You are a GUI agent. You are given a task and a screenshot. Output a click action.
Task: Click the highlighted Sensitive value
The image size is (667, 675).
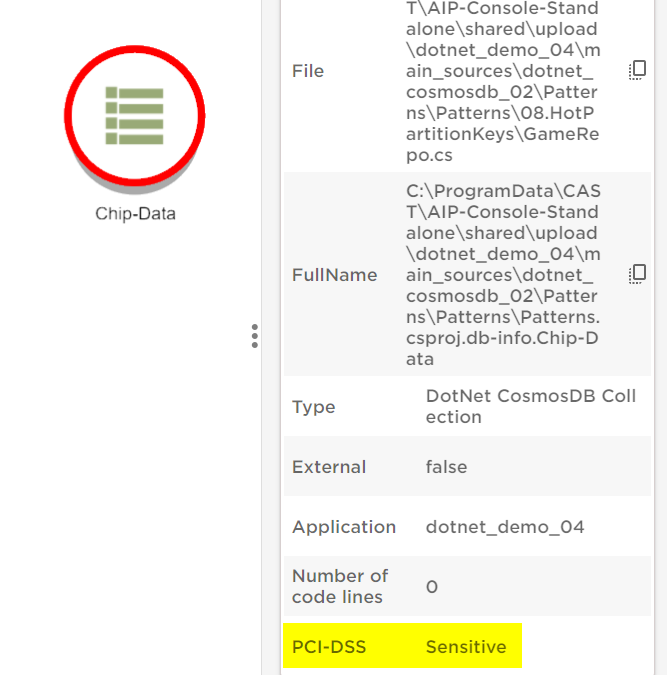[x=466, y=647]
